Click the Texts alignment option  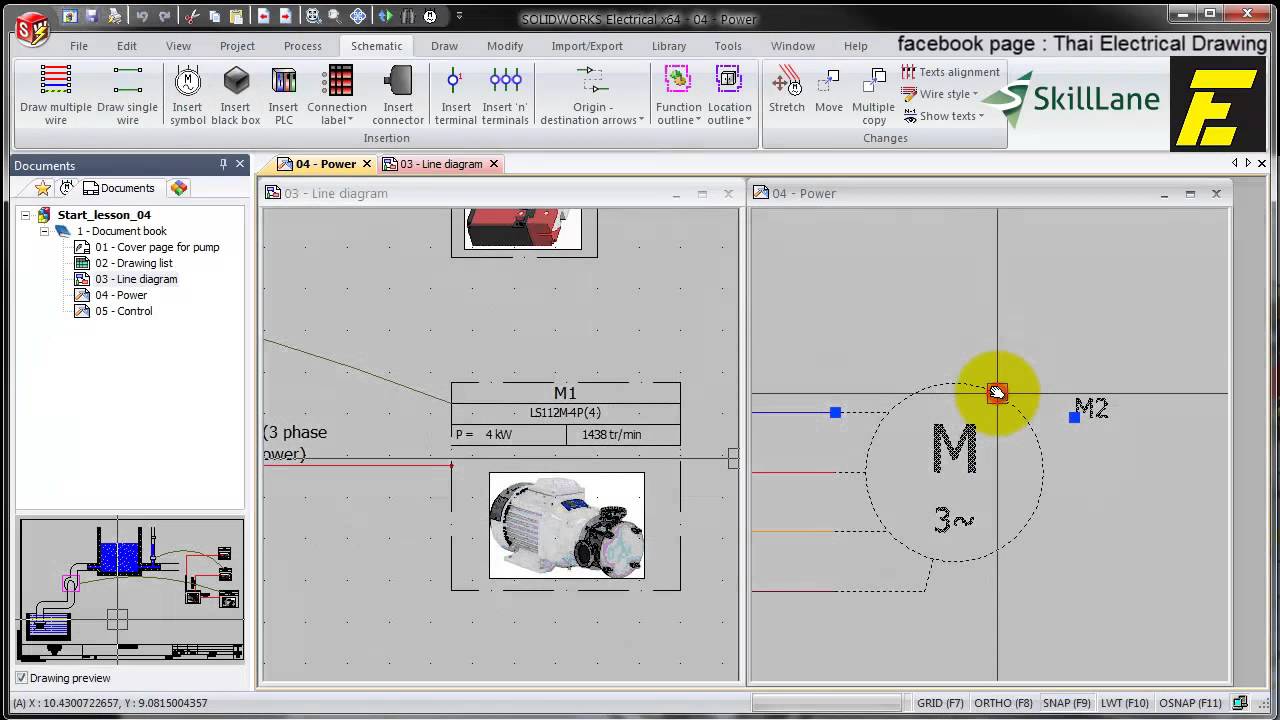pyautogui.click(x=950, y=72)
